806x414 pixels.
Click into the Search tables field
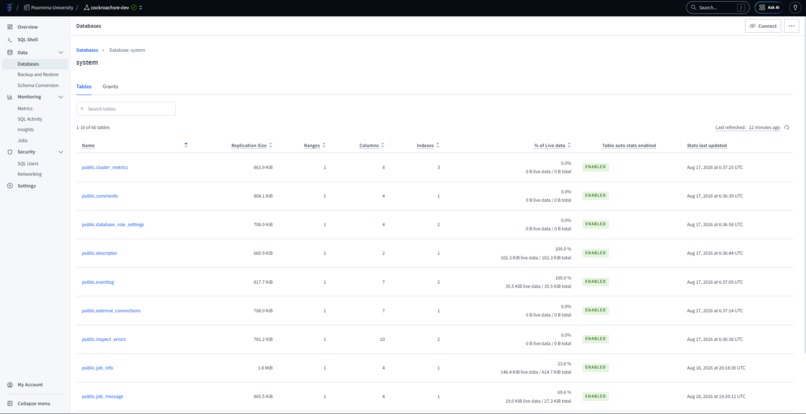pos(126,109)
